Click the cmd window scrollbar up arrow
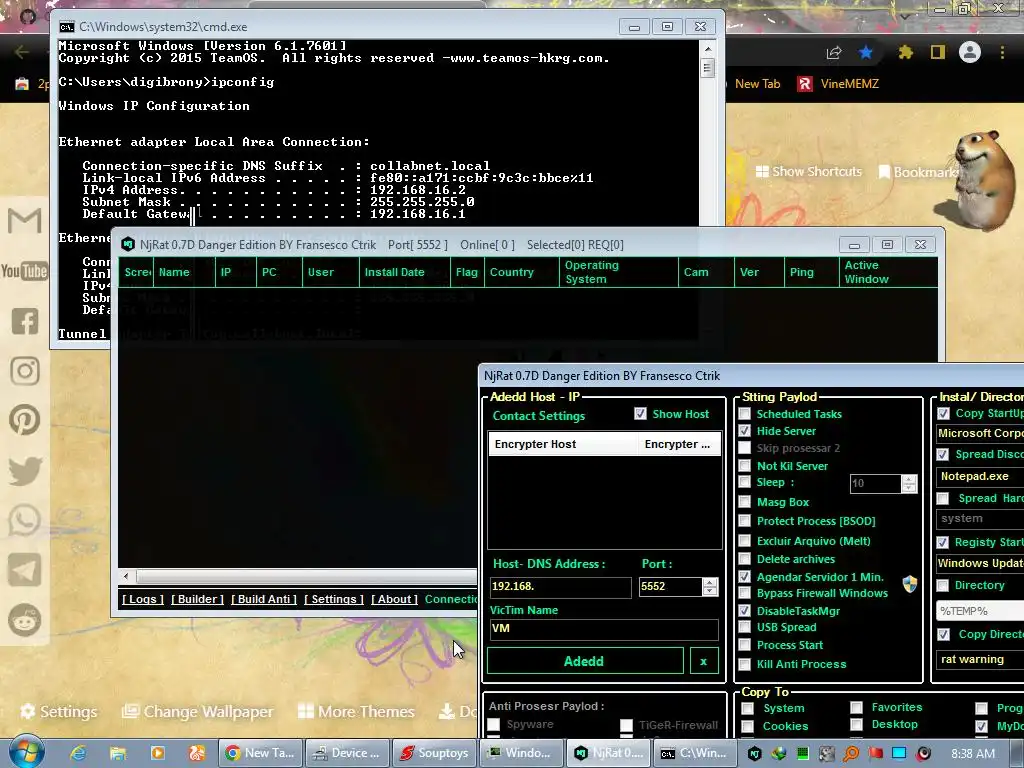The height and width of the screenshot is (768, 1024). [707, 49]
